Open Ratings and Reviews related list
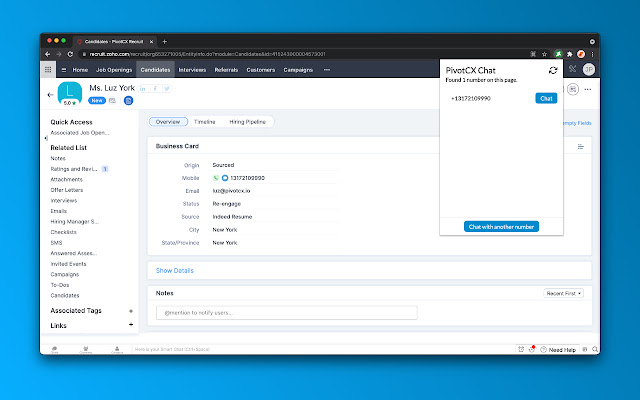 (74, 169)
